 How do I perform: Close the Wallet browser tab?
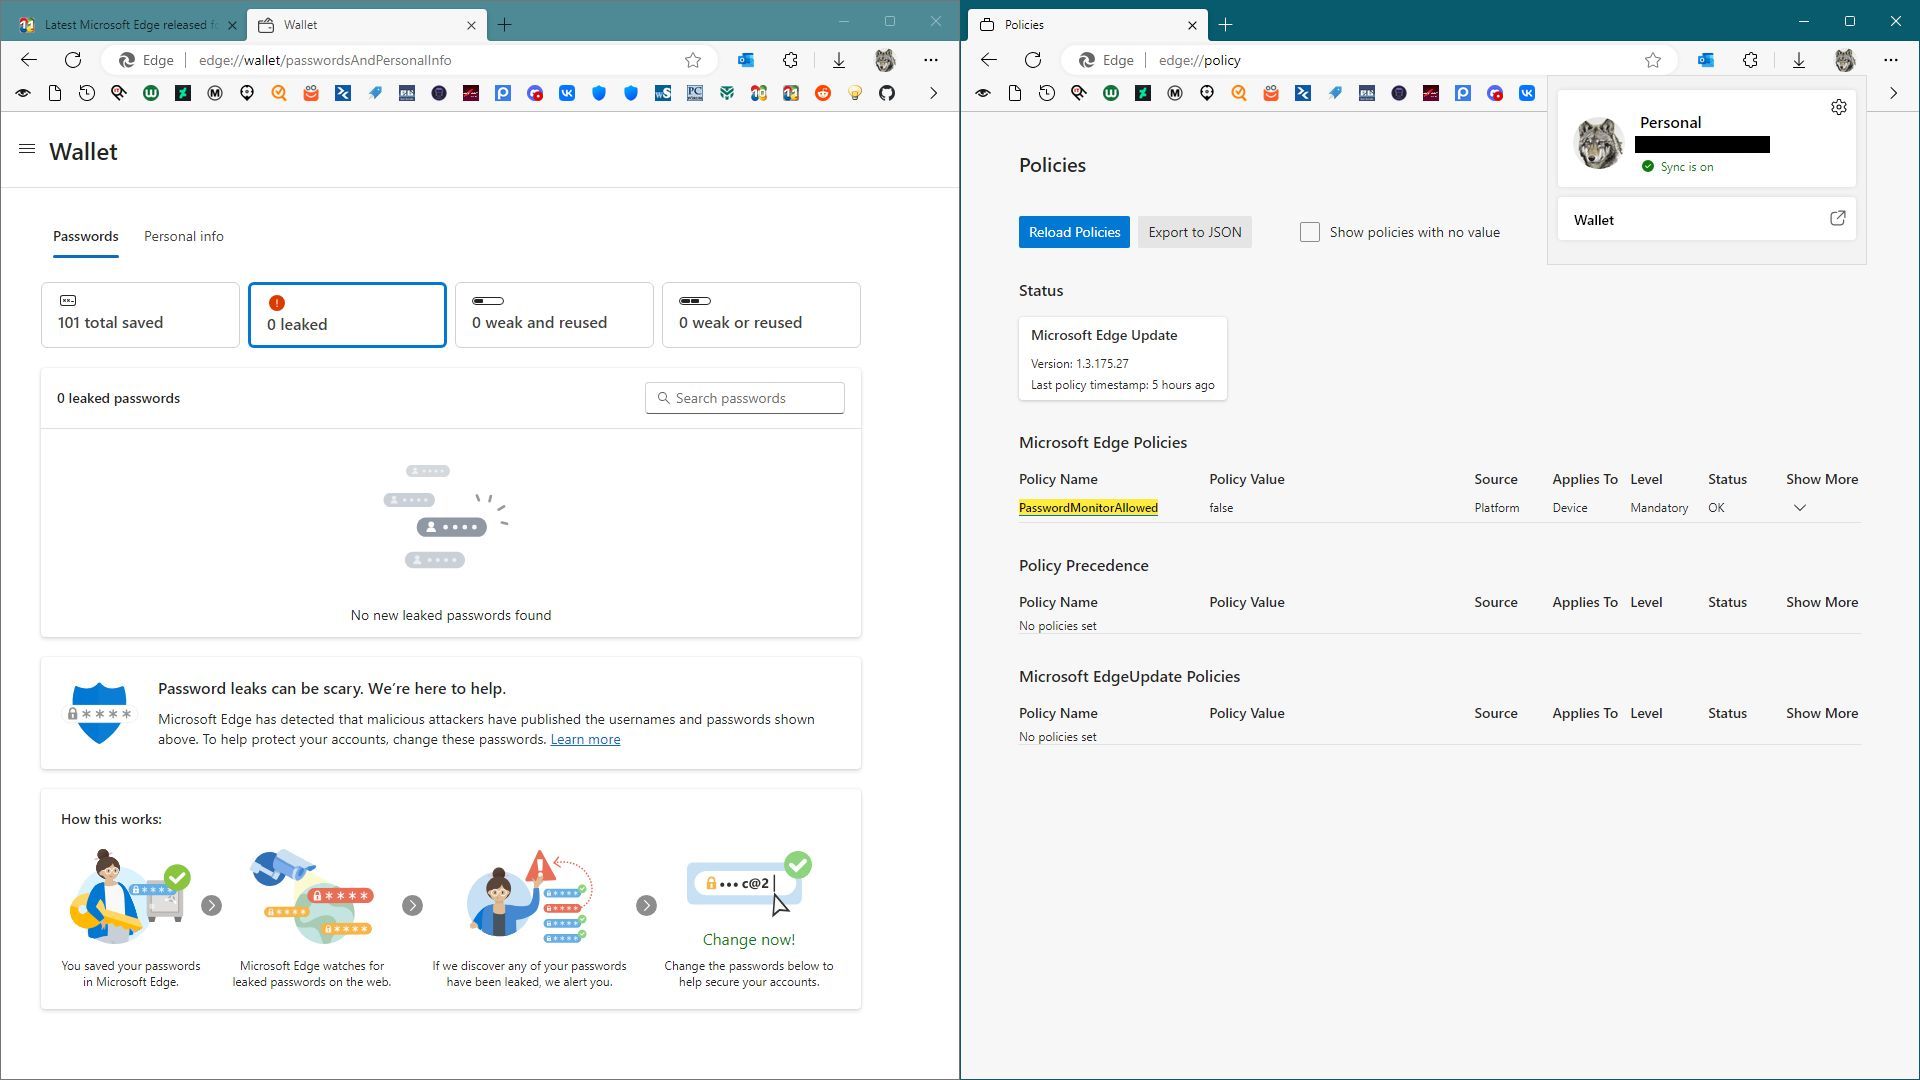472,24
